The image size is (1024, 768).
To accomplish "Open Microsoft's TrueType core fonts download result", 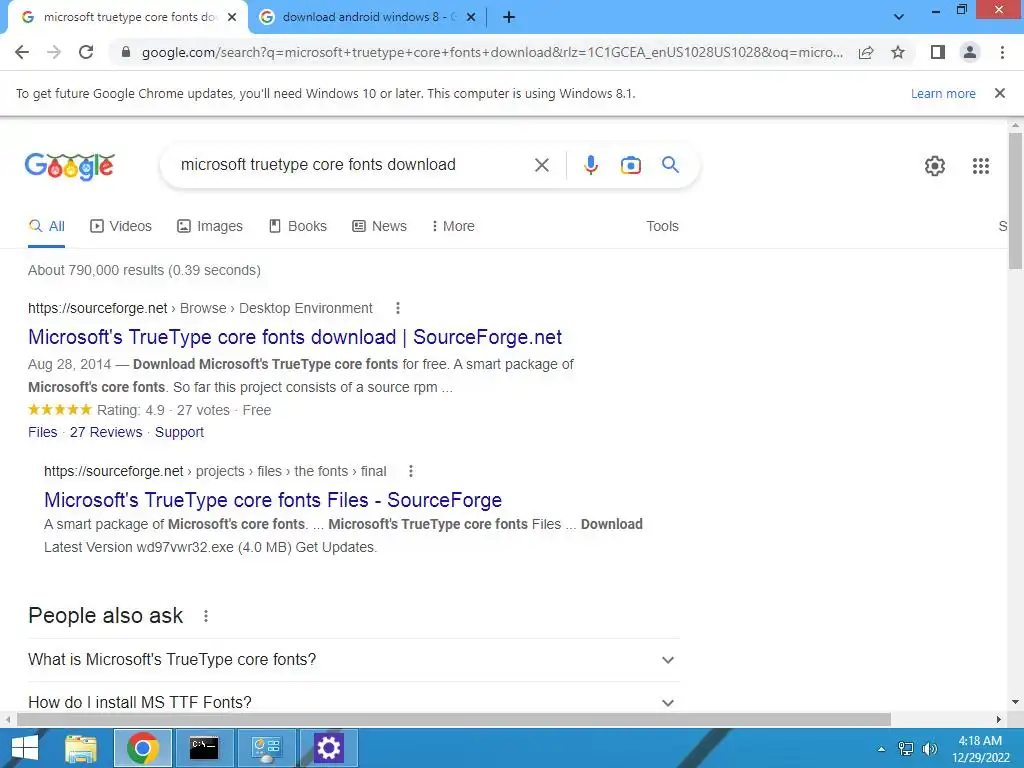I will point(295,337).
